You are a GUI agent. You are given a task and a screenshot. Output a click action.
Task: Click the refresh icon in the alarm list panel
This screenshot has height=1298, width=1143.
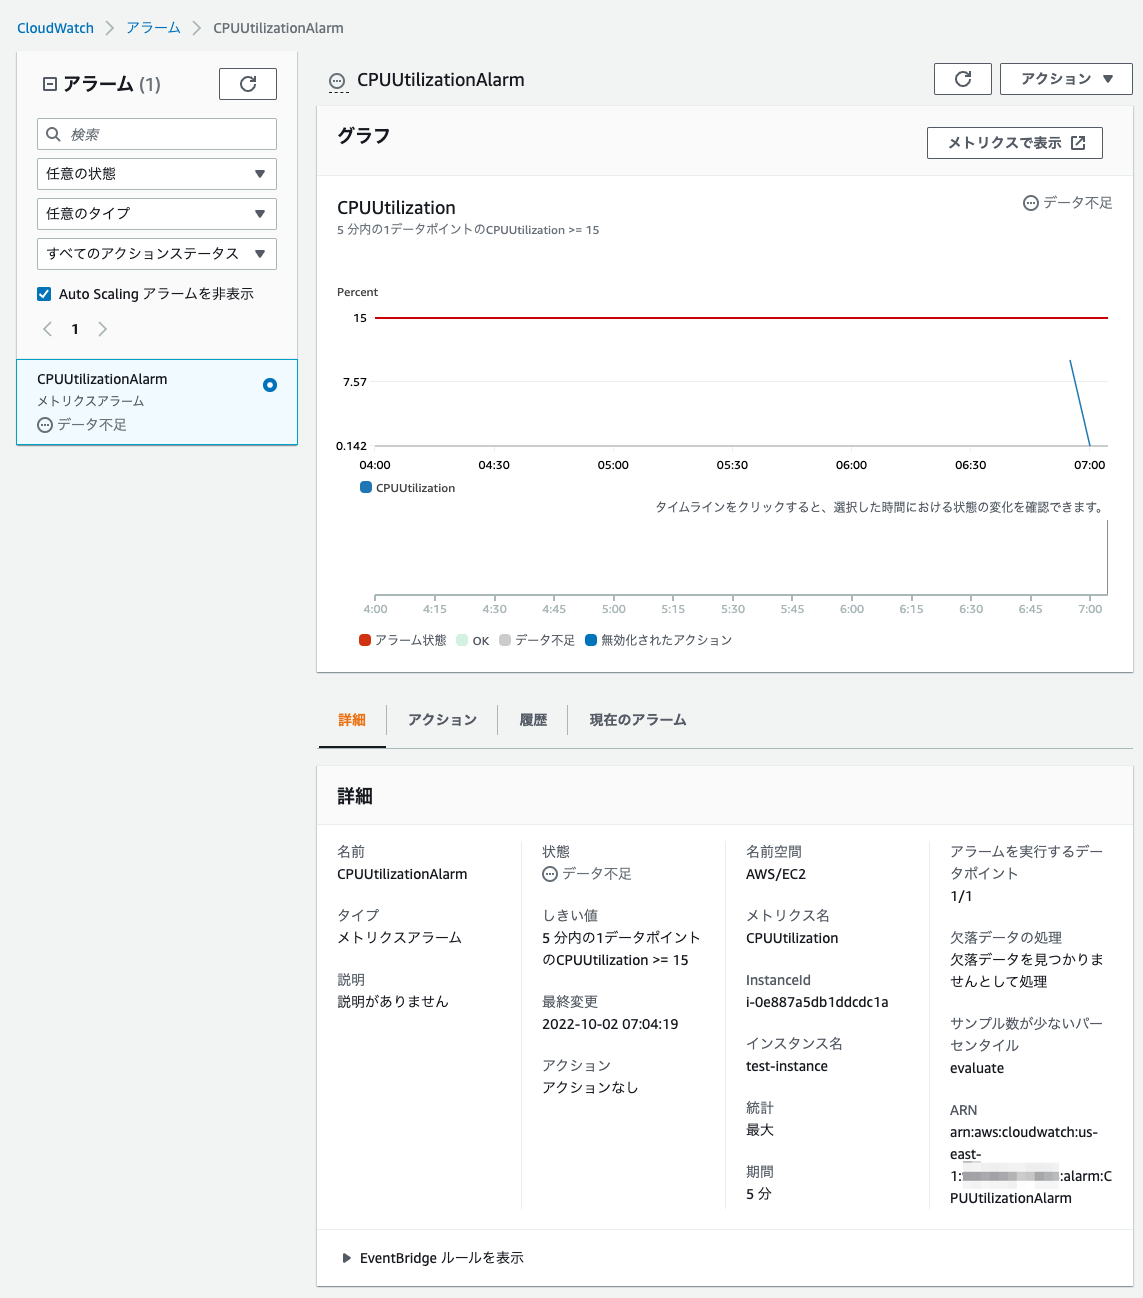[247, 83]
